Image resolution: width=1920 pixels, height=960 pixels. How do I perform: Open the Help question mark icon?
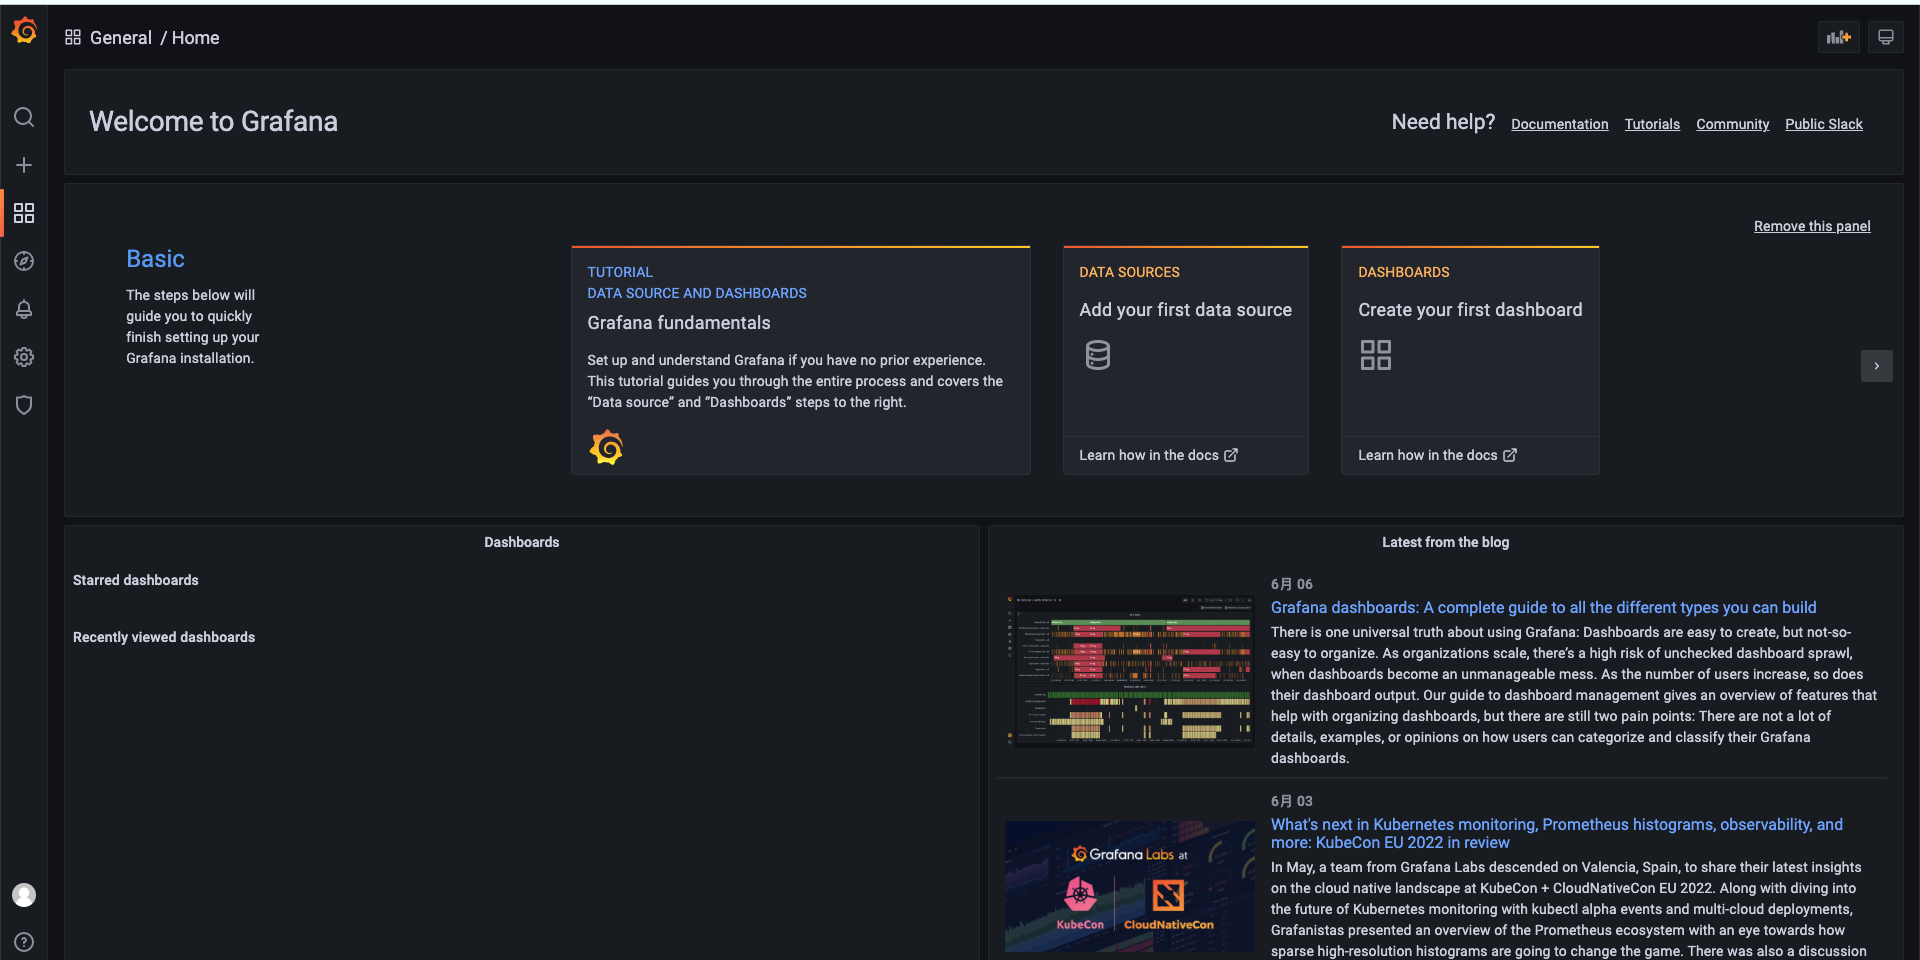(x=24, y=942)
